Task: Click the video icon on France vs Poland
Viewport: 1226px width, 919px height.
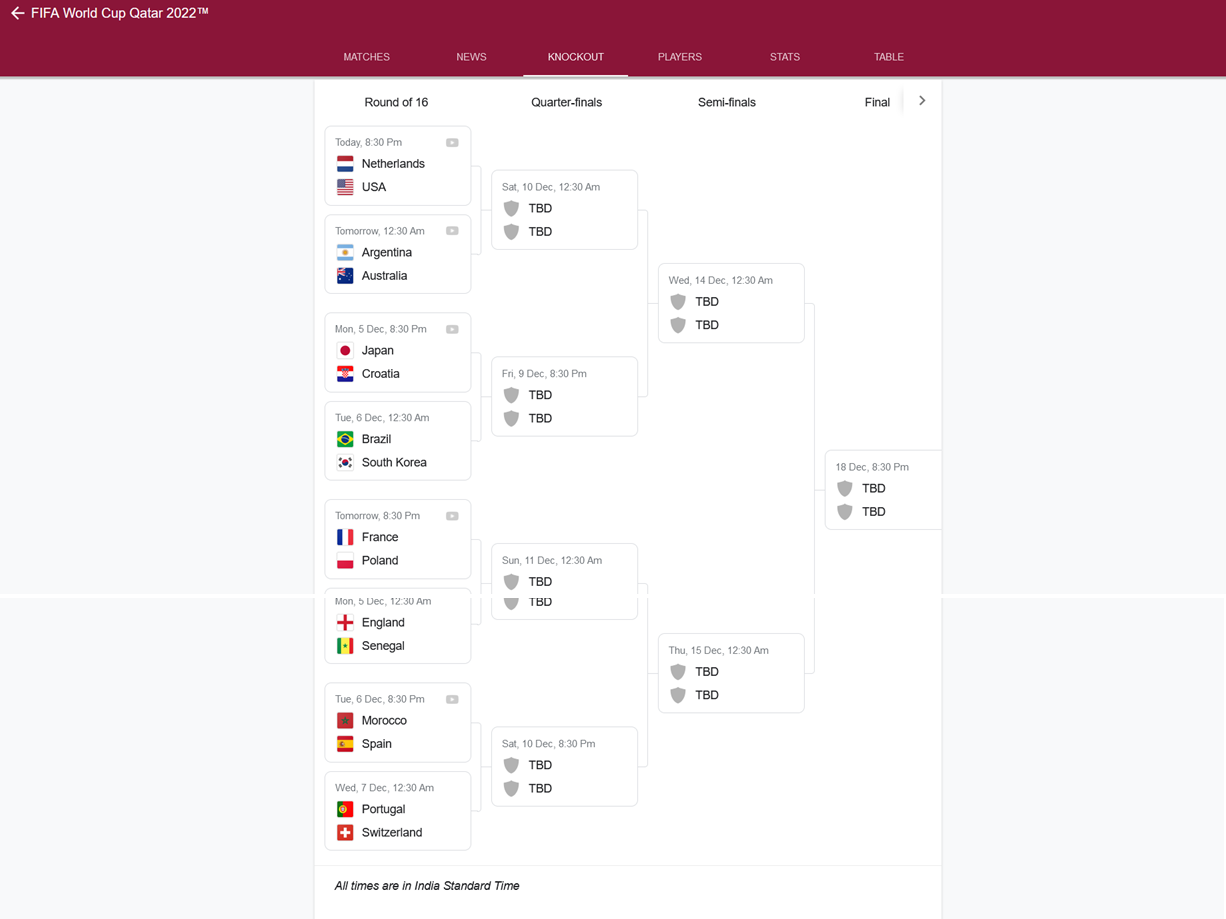Action: coord(452,516)
